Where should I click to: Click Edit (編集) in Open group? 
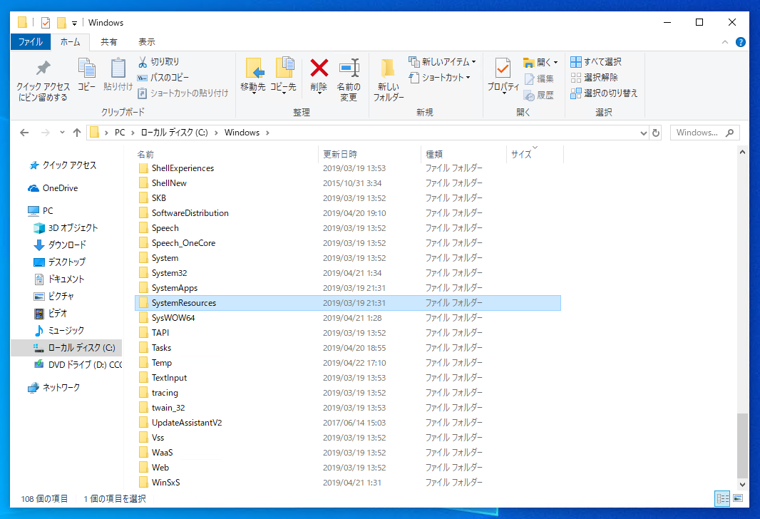(x=538, y=79)
